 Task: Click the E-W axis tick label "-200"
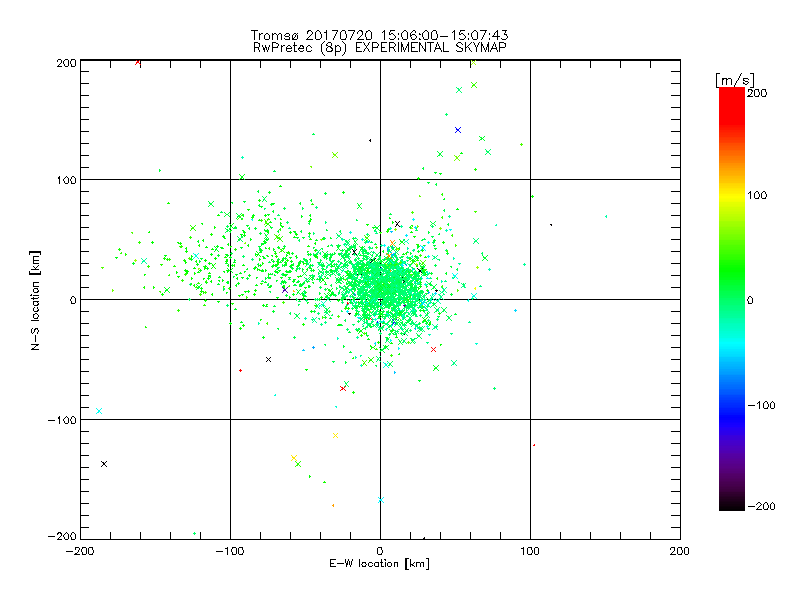click(x=80, y=551)
